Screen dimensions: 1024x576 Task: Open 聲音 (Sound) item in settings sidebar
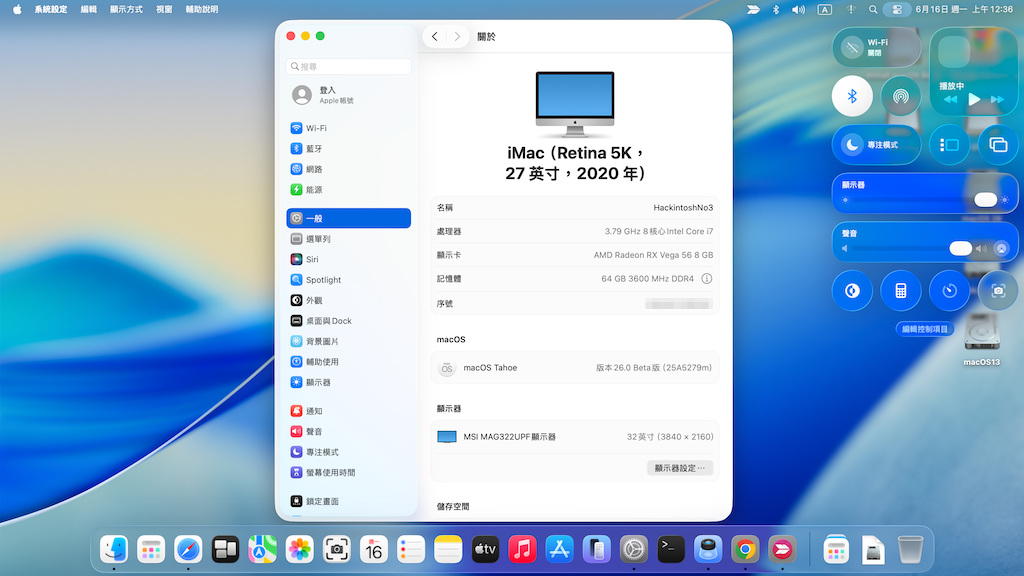[x=348, y=432]
